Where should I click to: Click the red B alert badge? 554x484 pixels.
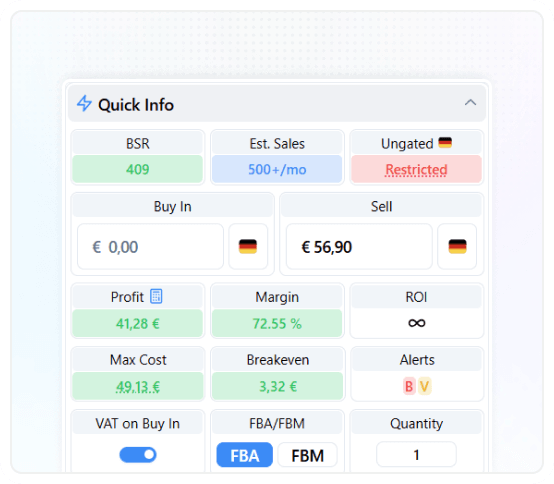(409, 386)
